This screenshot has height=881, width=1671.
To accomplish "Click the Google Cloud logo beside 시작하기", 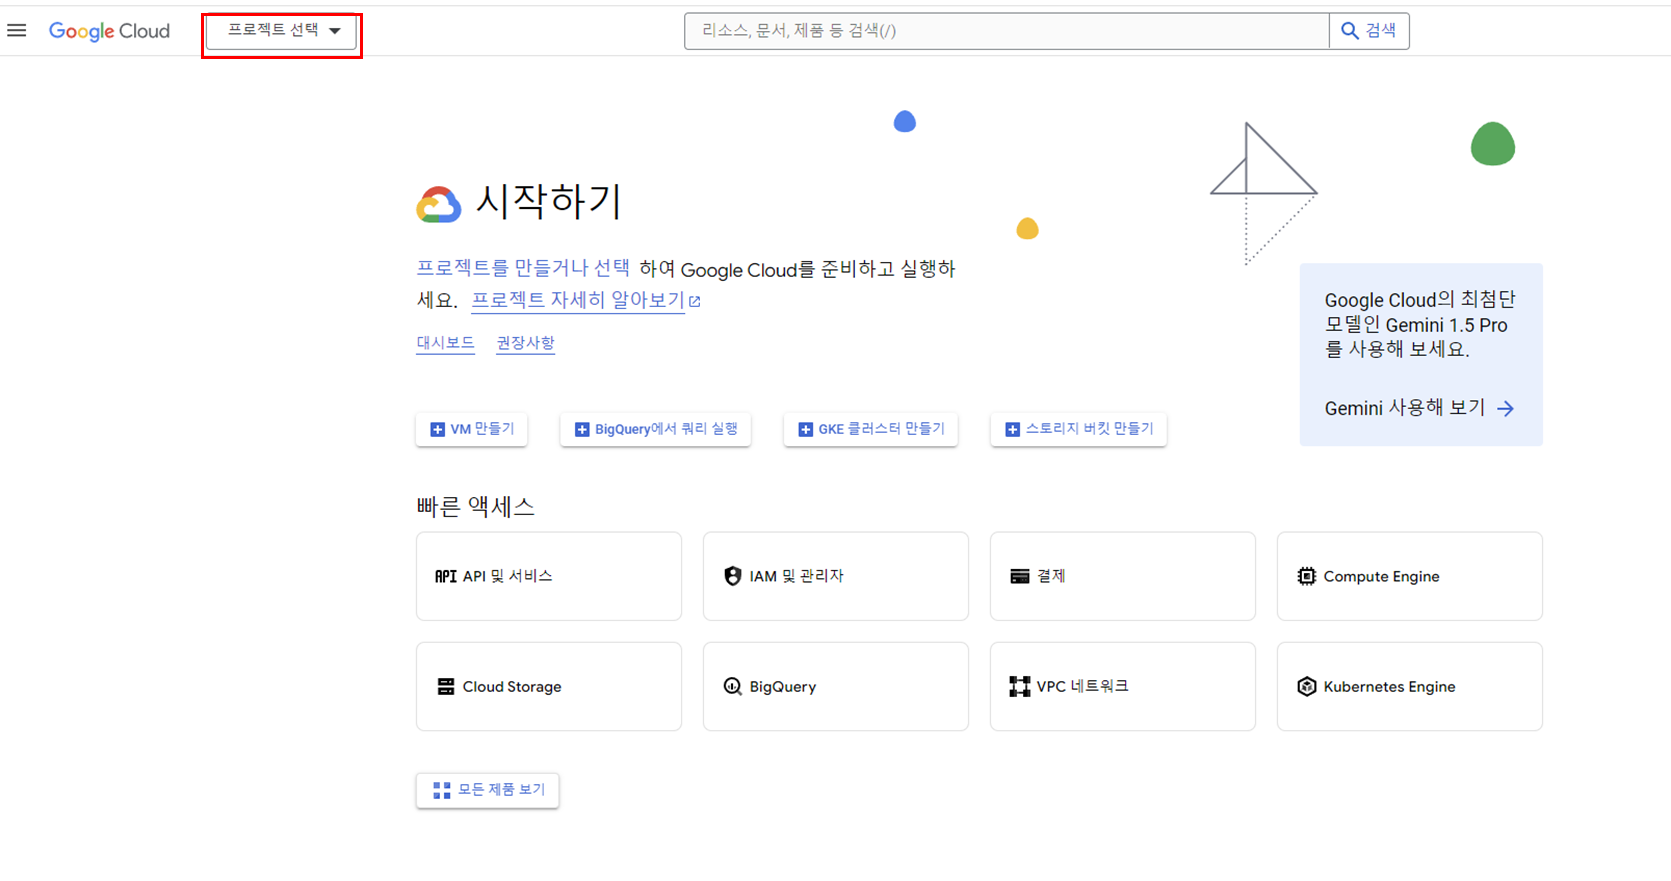I will [x=439, y=204].
